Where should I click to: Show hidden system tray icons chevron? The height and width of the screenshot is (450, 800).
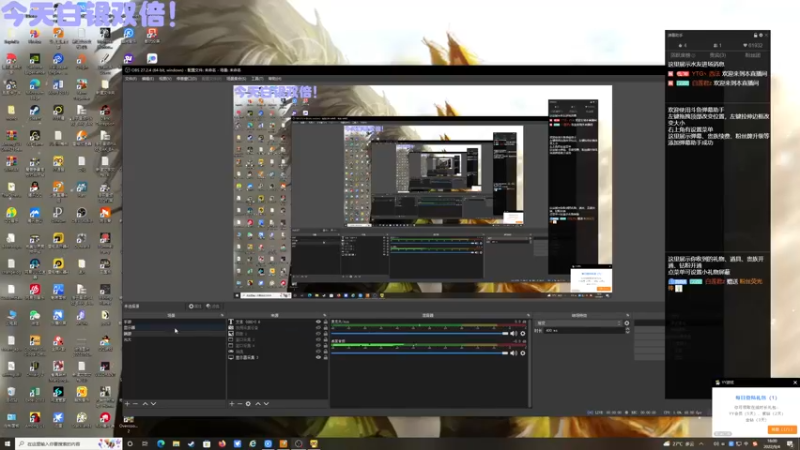(702, 444)
